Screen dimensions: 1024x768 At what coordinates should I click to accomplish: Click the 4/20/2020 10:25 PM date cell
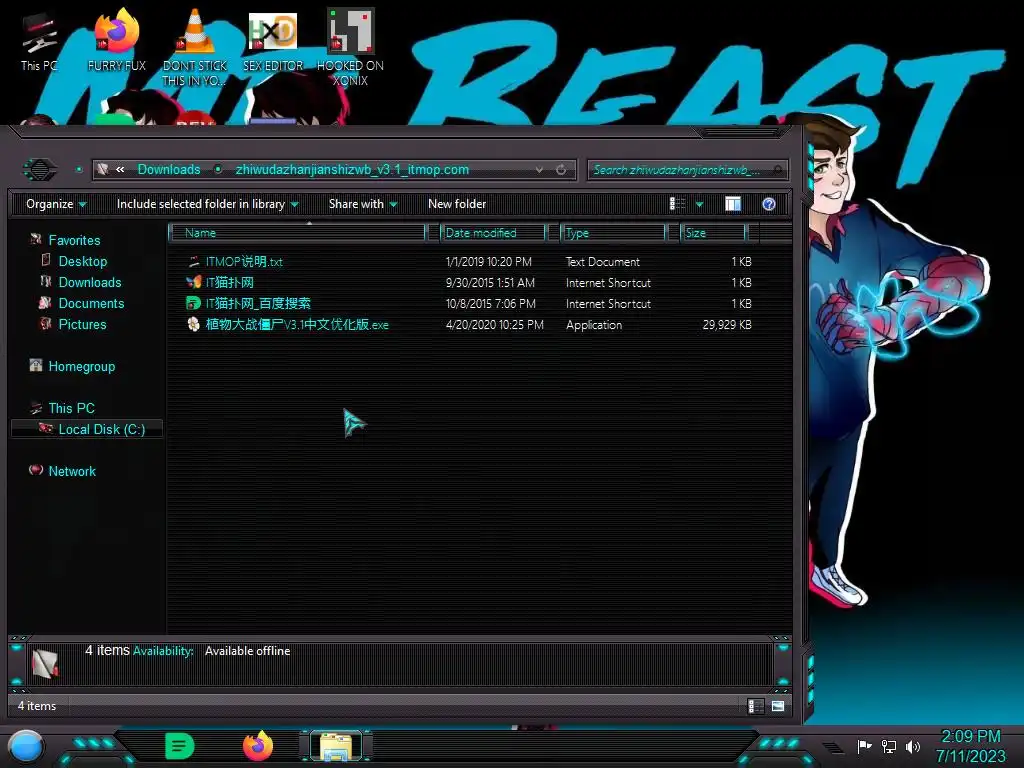(x=494, y=325)
